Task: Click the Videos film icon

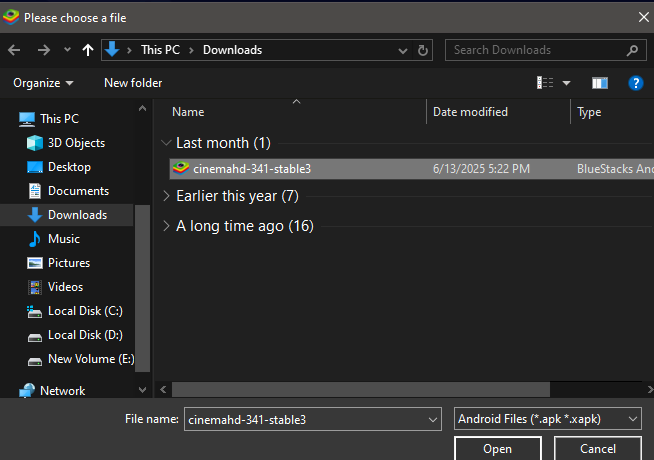Action: pyautogui.click(x=35, y=287)
